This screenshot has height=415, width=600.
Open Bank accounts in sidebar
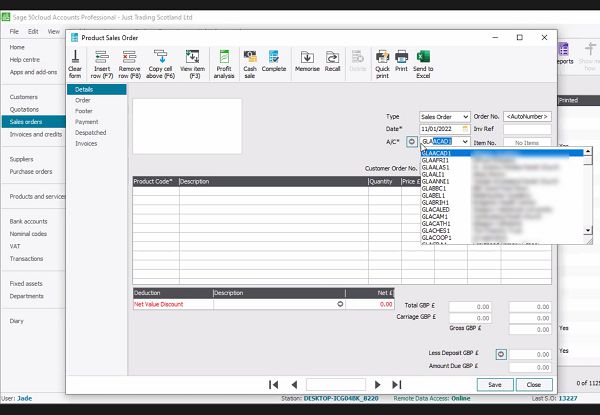pyautogui.click(x=28, y=221)
